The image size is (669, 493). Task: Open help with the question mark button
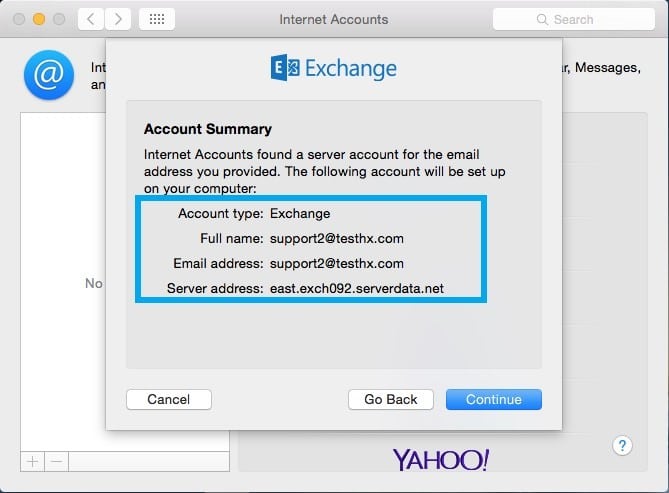622,446
